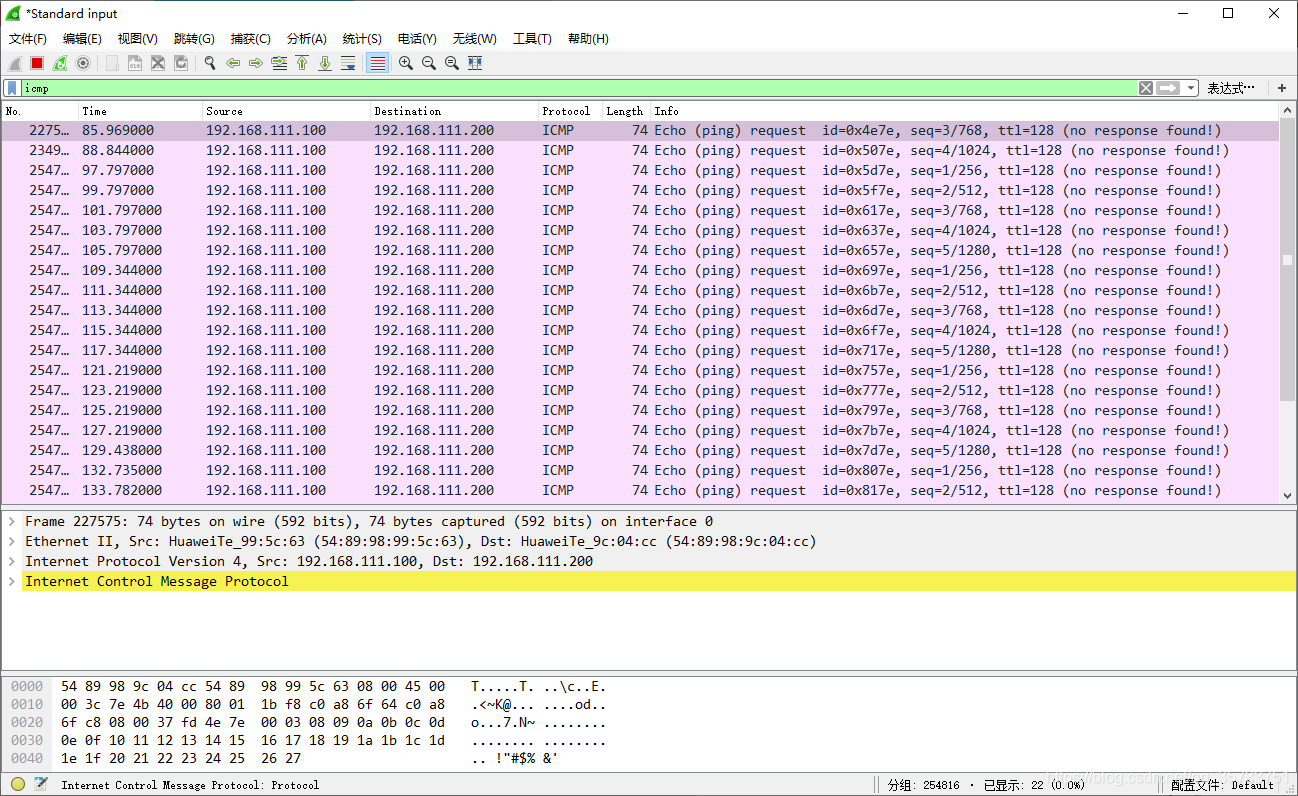
Task: Expand the Frame 227575 detail row
Action: (11, 521)
